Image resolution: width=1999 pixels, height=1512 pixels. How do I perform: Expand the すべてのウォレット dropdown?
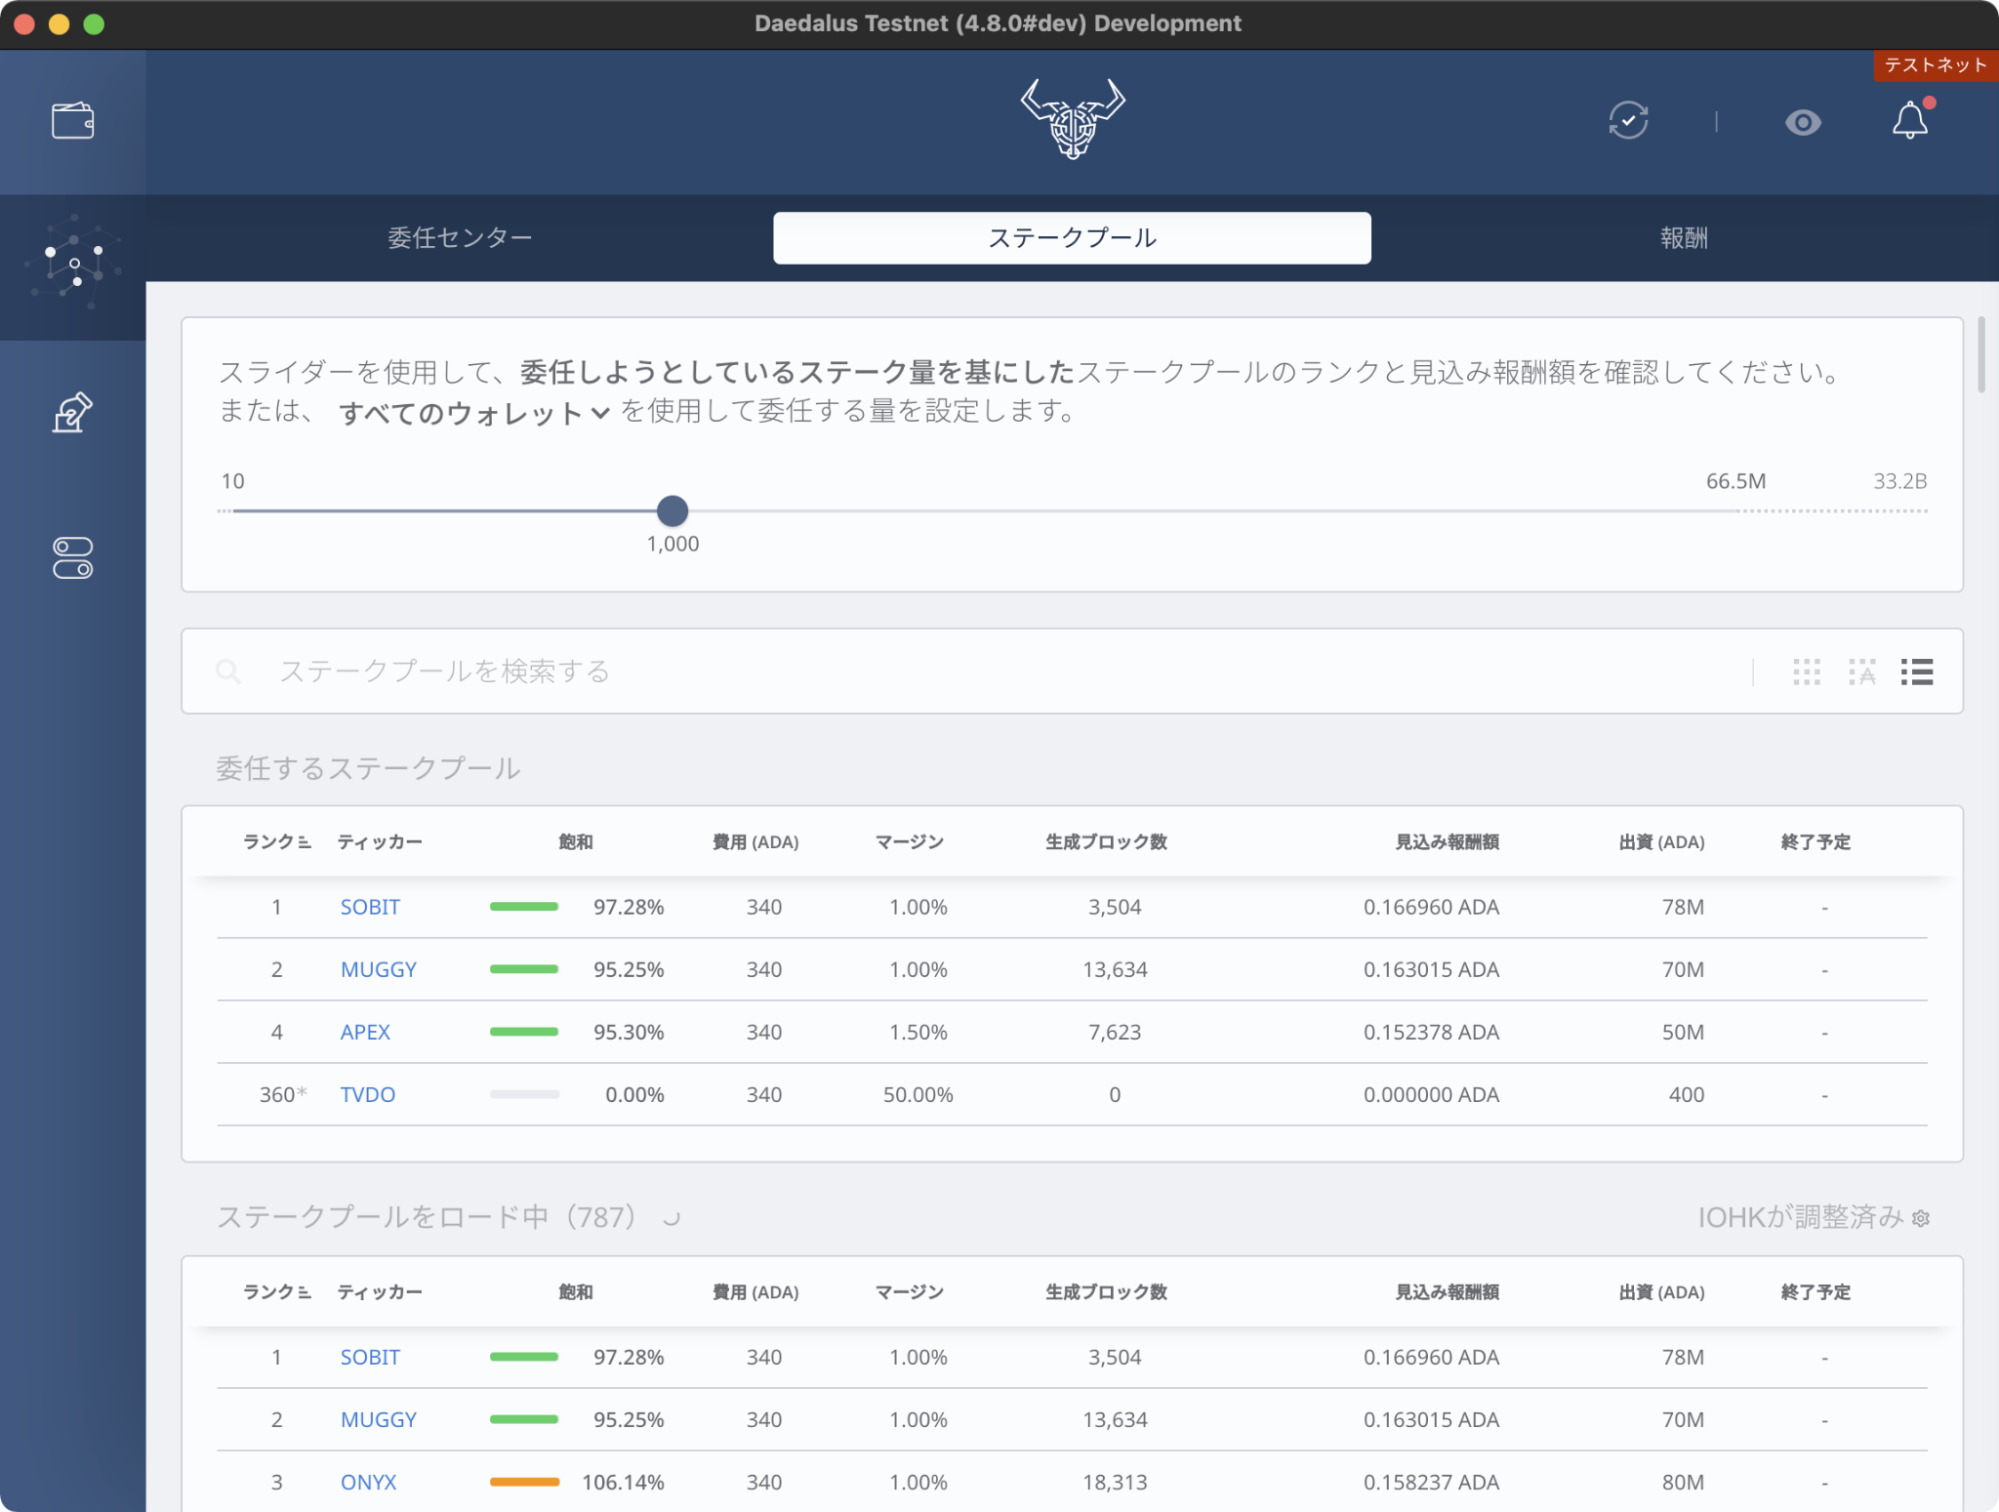[473, 412]
